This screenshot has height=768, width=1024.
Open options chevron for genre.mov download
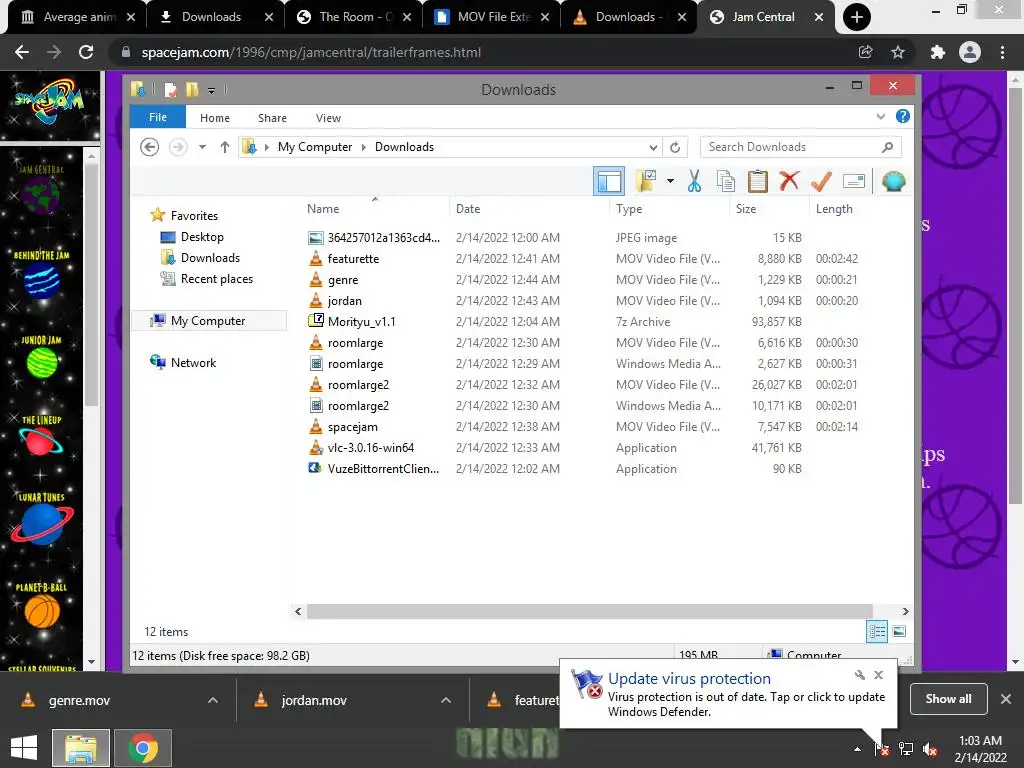pyautogui.click(x=213, y=700)
